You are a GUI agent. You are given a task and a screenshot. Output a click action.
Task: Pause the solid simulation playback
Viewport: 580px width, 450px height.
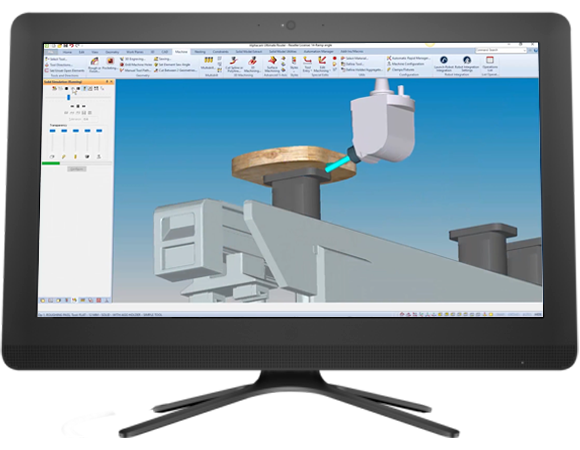tap(78, 106)
